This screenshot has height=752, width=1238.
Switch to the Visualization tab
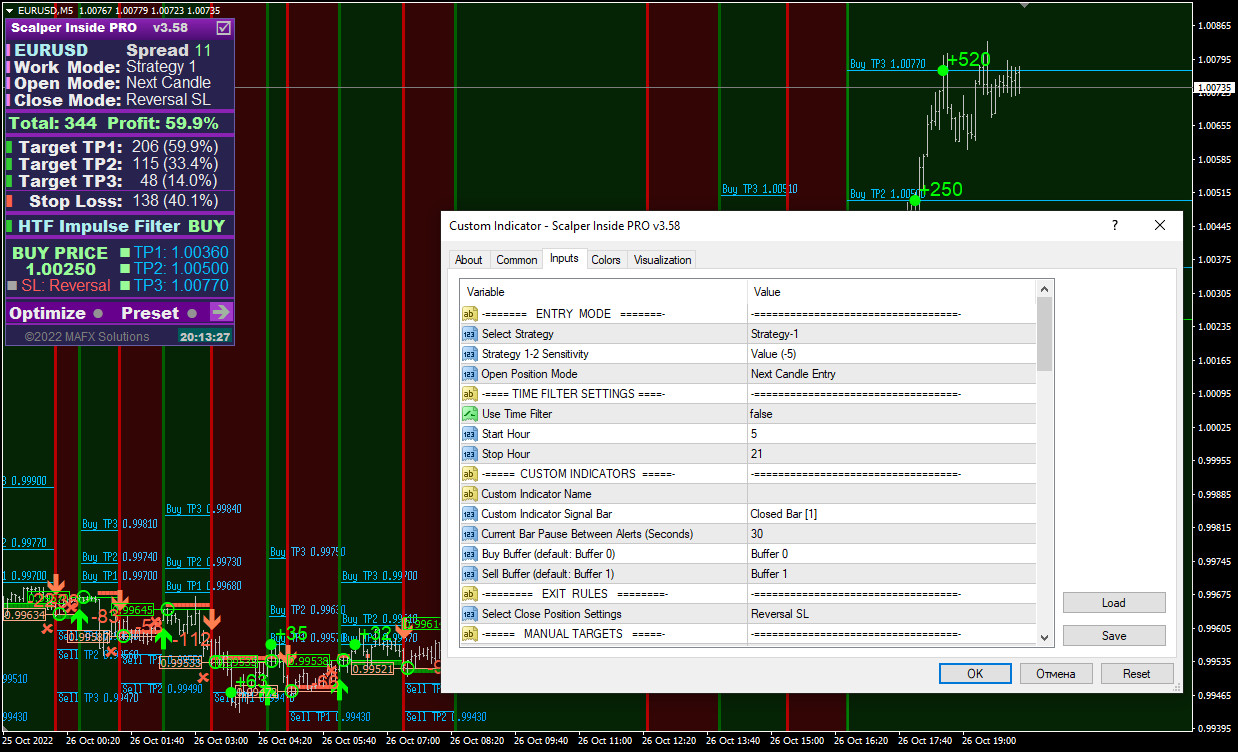tap(662, 260)
